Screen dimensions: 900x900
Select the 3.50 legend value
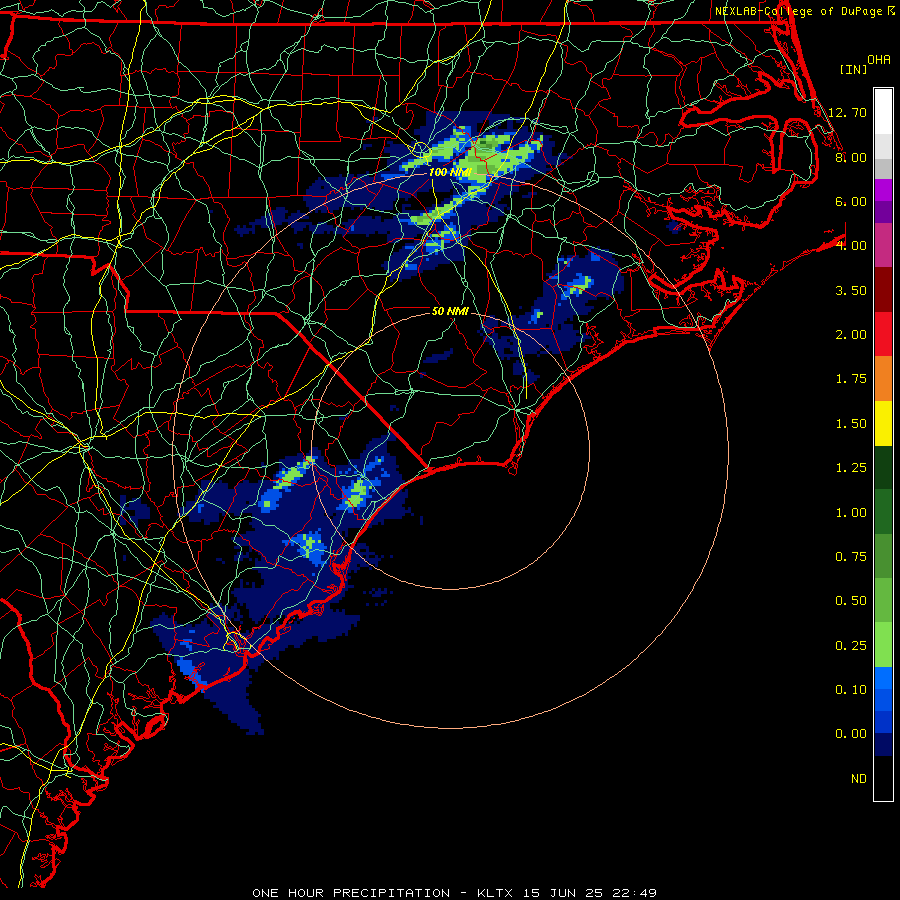[x=850, y=290]
